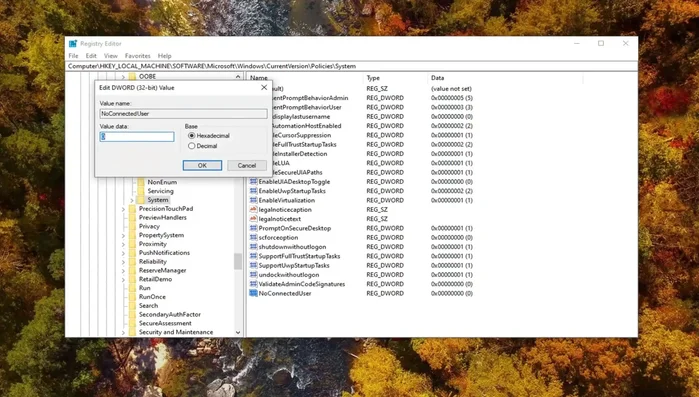Click the tree pane scroll up arrow

pos(238,77)
